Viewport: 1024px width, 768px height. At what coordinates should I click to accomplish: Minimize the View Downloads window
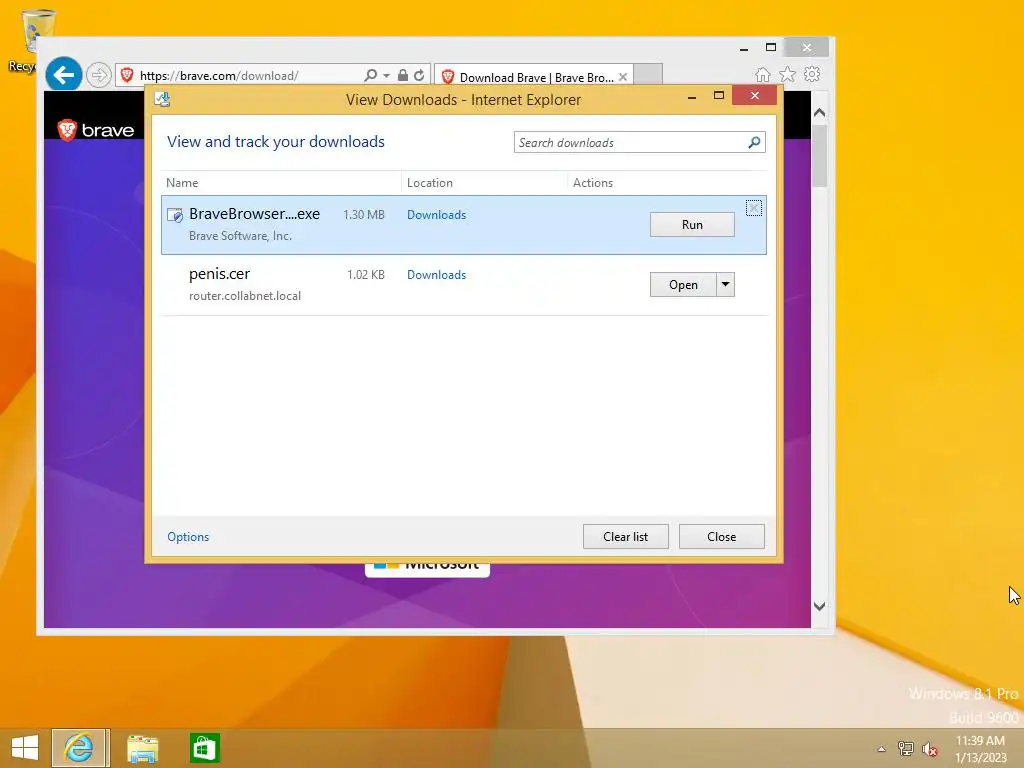point(692,96)
